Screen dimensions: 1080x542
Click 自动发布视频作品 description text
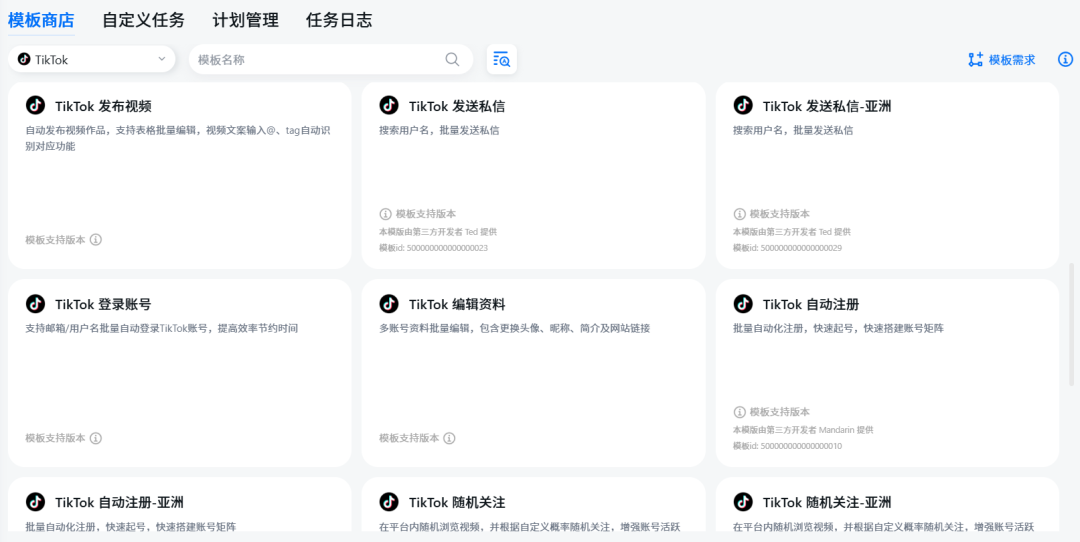[178, 138]
